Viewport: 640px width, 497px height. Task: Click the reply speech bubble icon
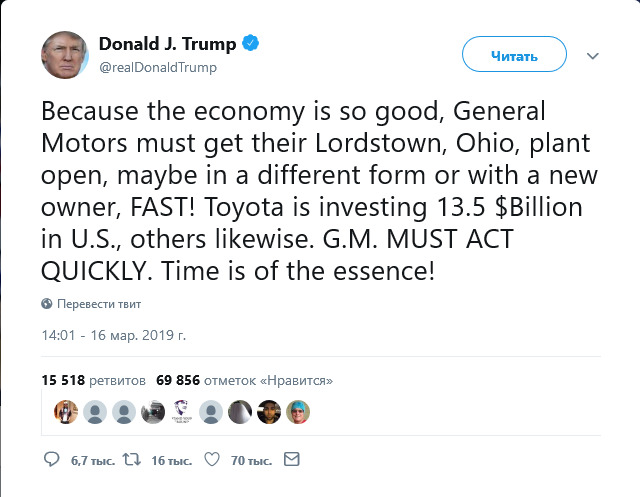coord(53,460)
